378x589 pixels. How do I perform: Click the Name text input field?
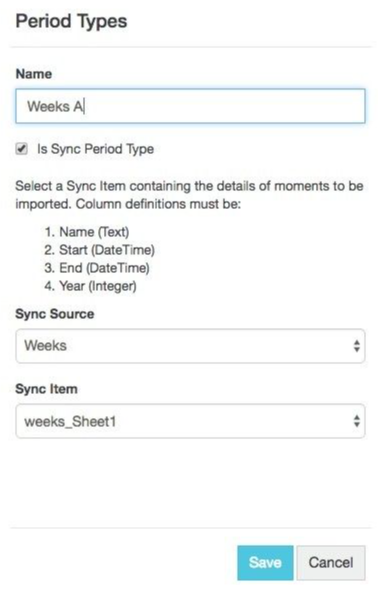[190, 106]
